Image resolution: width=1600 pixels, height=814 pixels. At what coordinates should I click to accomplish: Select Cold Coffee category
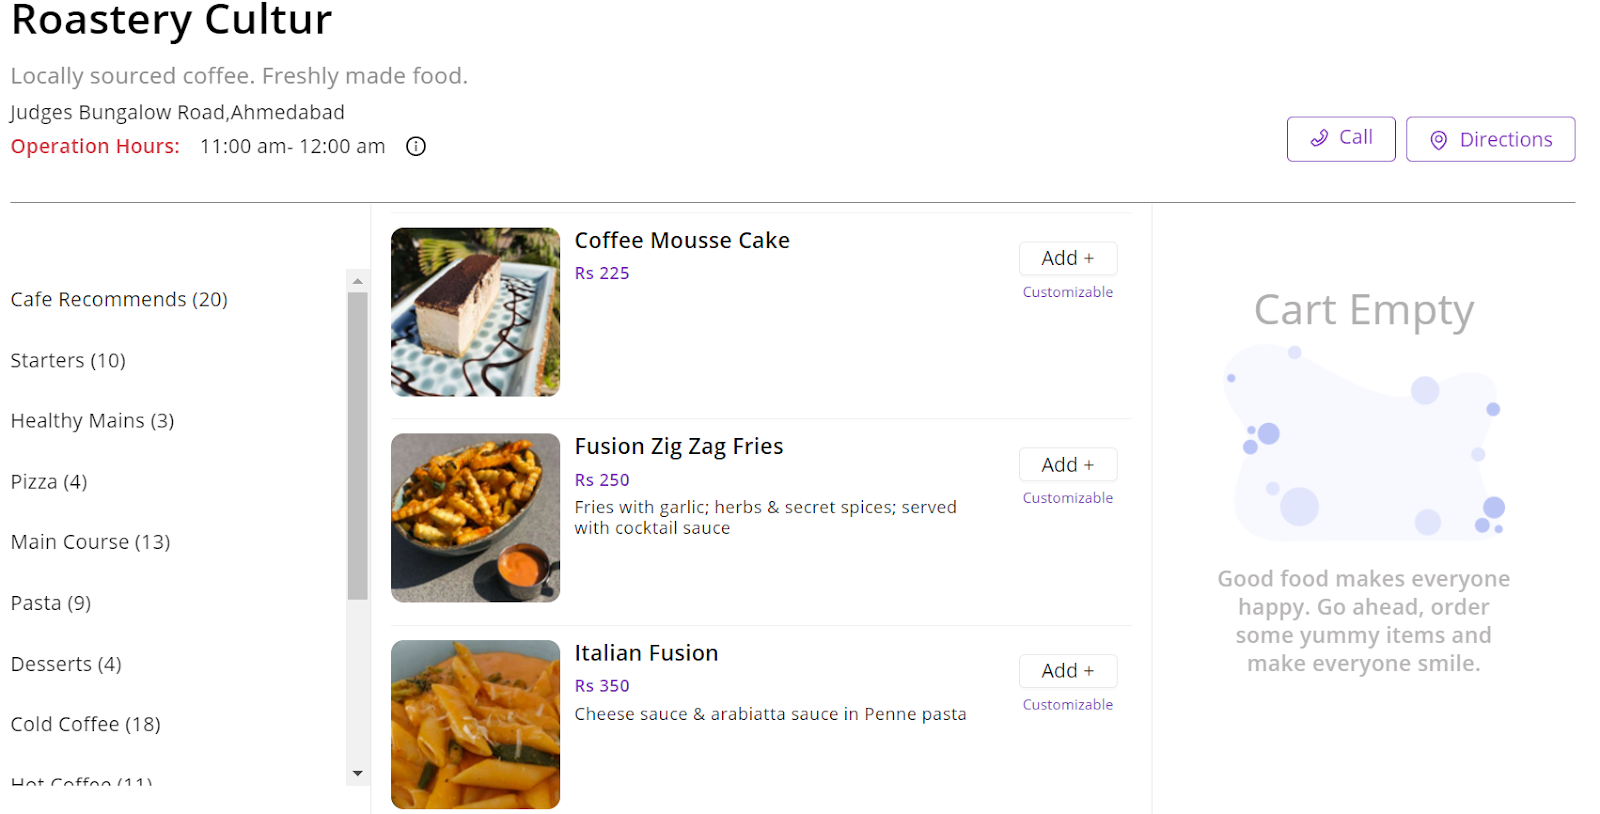coord(85,724)
